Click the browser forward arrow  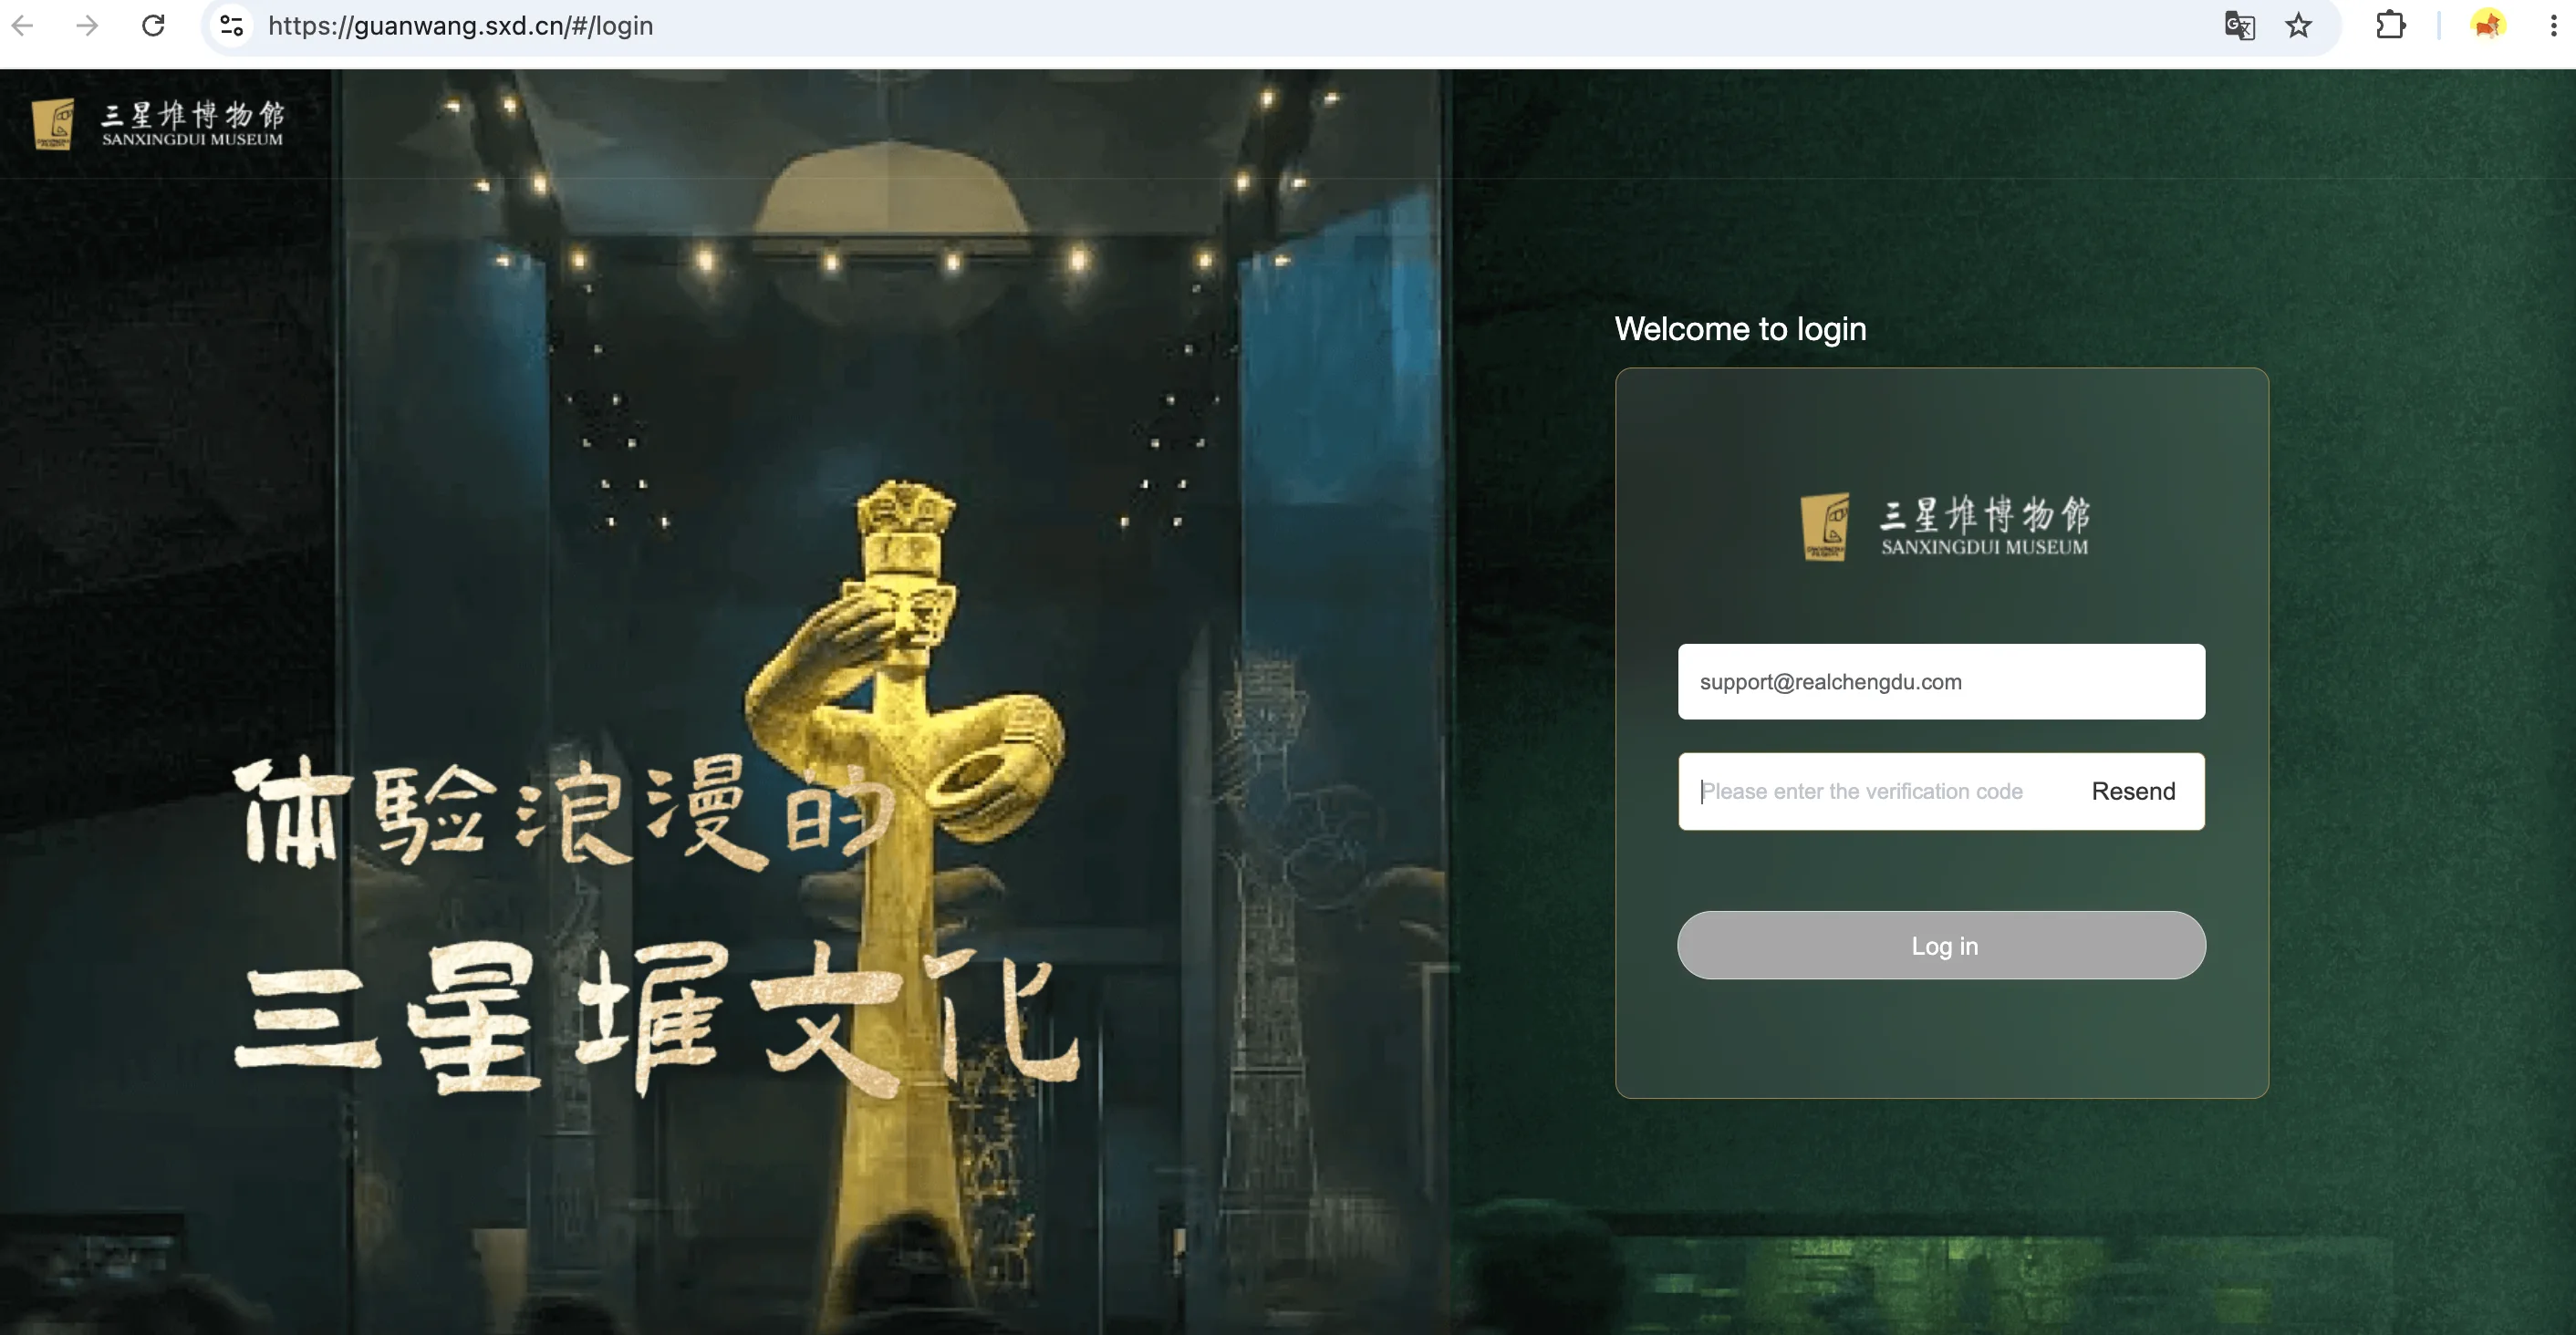pyautogui.click(x=88, y=26)
